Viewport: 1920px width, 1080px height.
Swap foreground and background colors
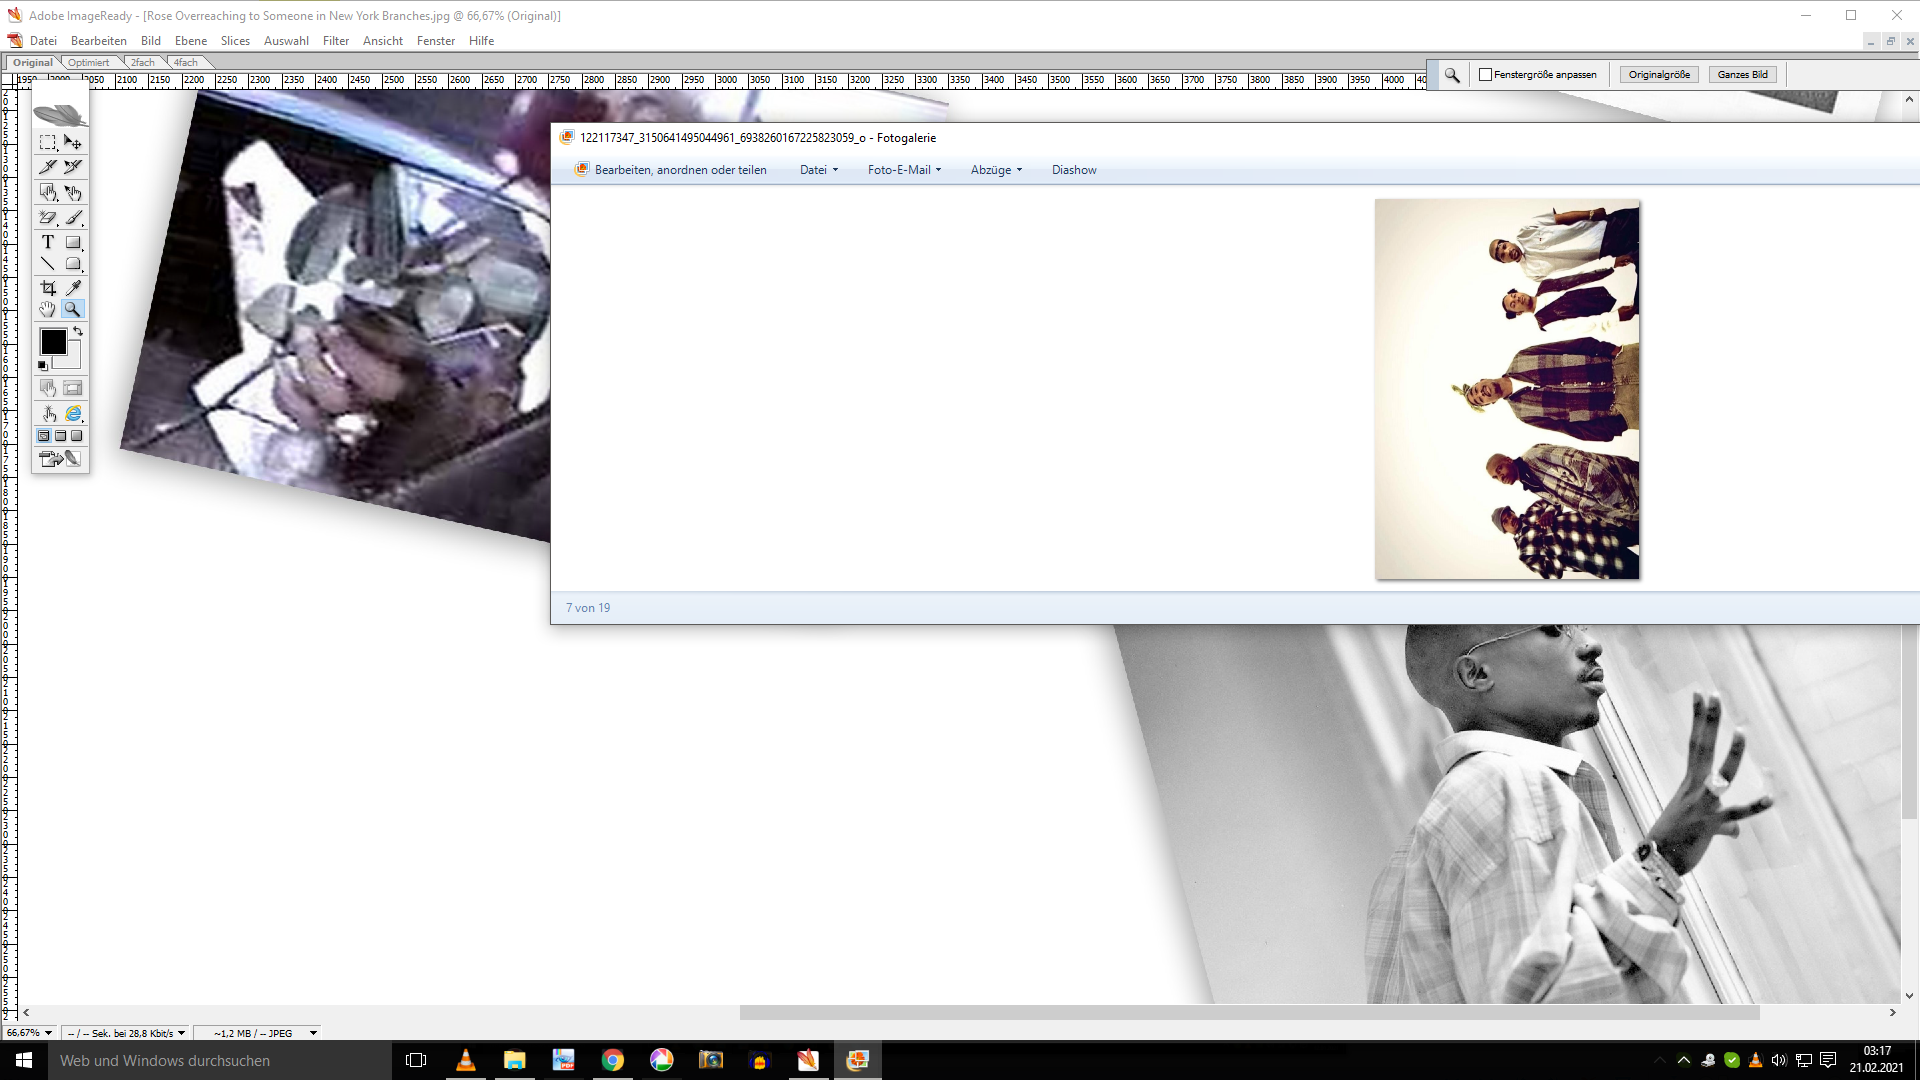[78, 331]
